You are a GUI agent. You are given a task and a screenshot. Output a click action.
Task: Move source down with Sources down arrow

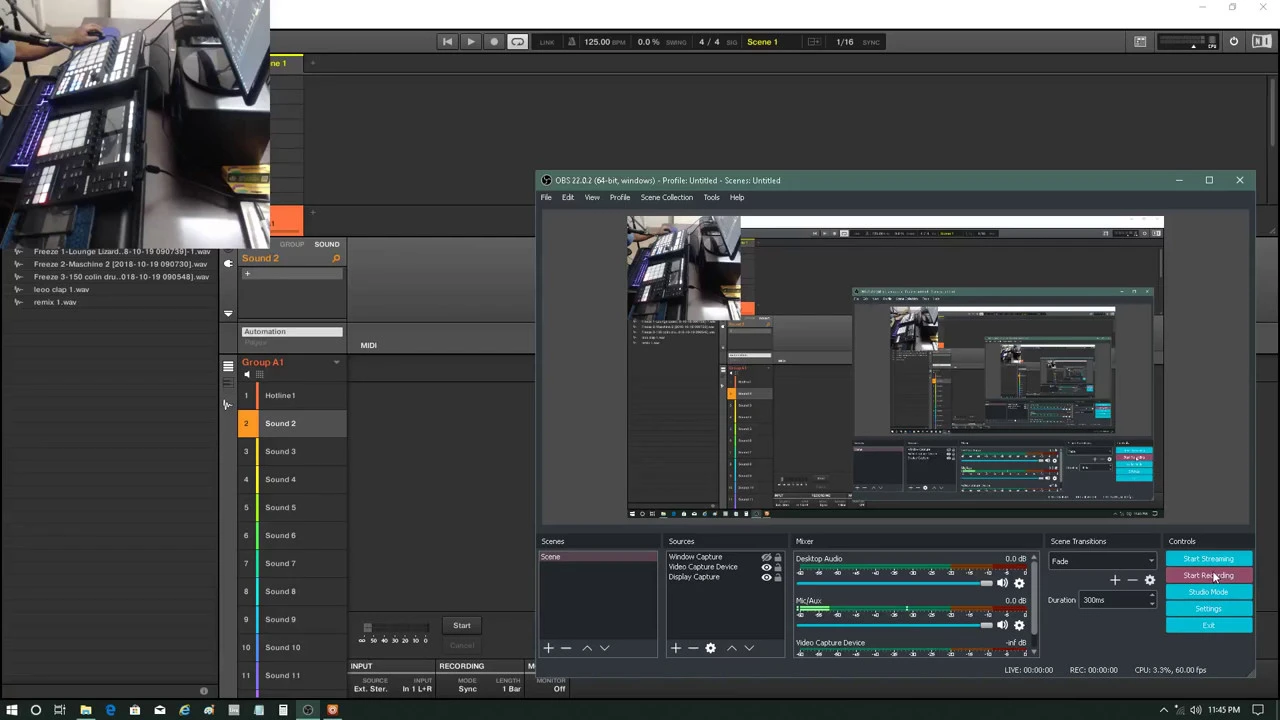coord(749,648)
